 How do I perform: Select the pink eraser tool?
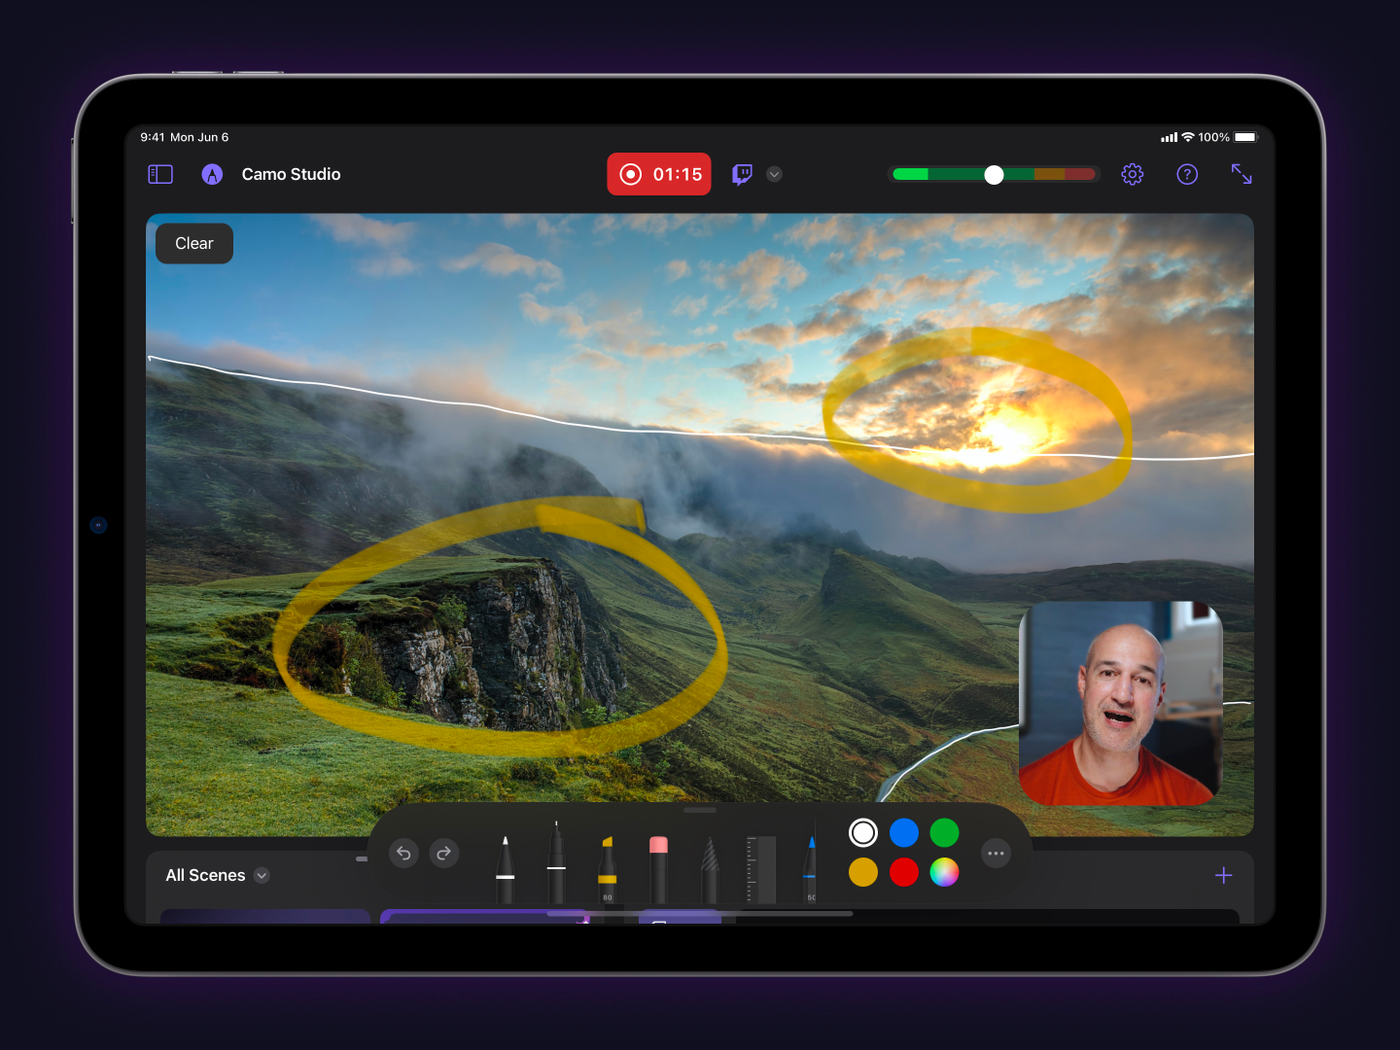[x=658, y=869]
